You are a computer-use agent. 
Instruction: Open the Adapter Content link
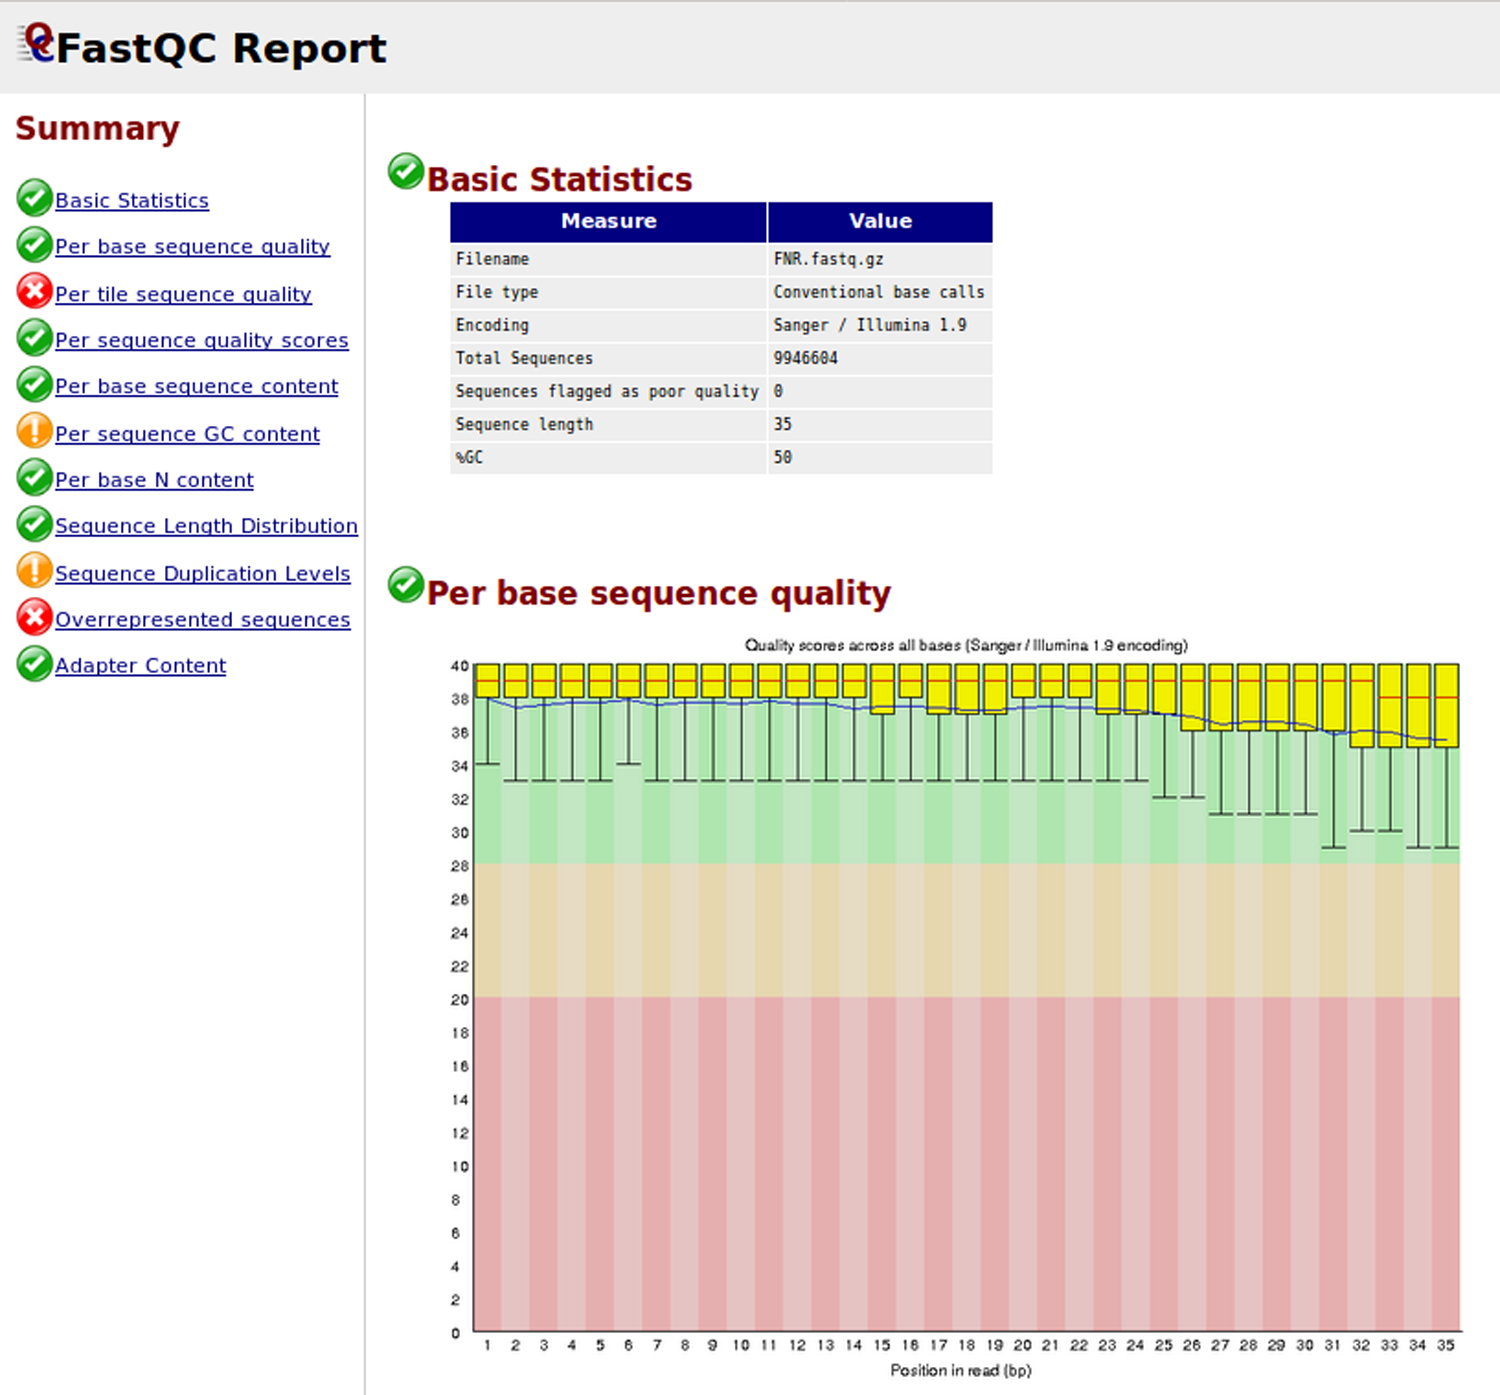pyautogui.click(x=140, y=666)
